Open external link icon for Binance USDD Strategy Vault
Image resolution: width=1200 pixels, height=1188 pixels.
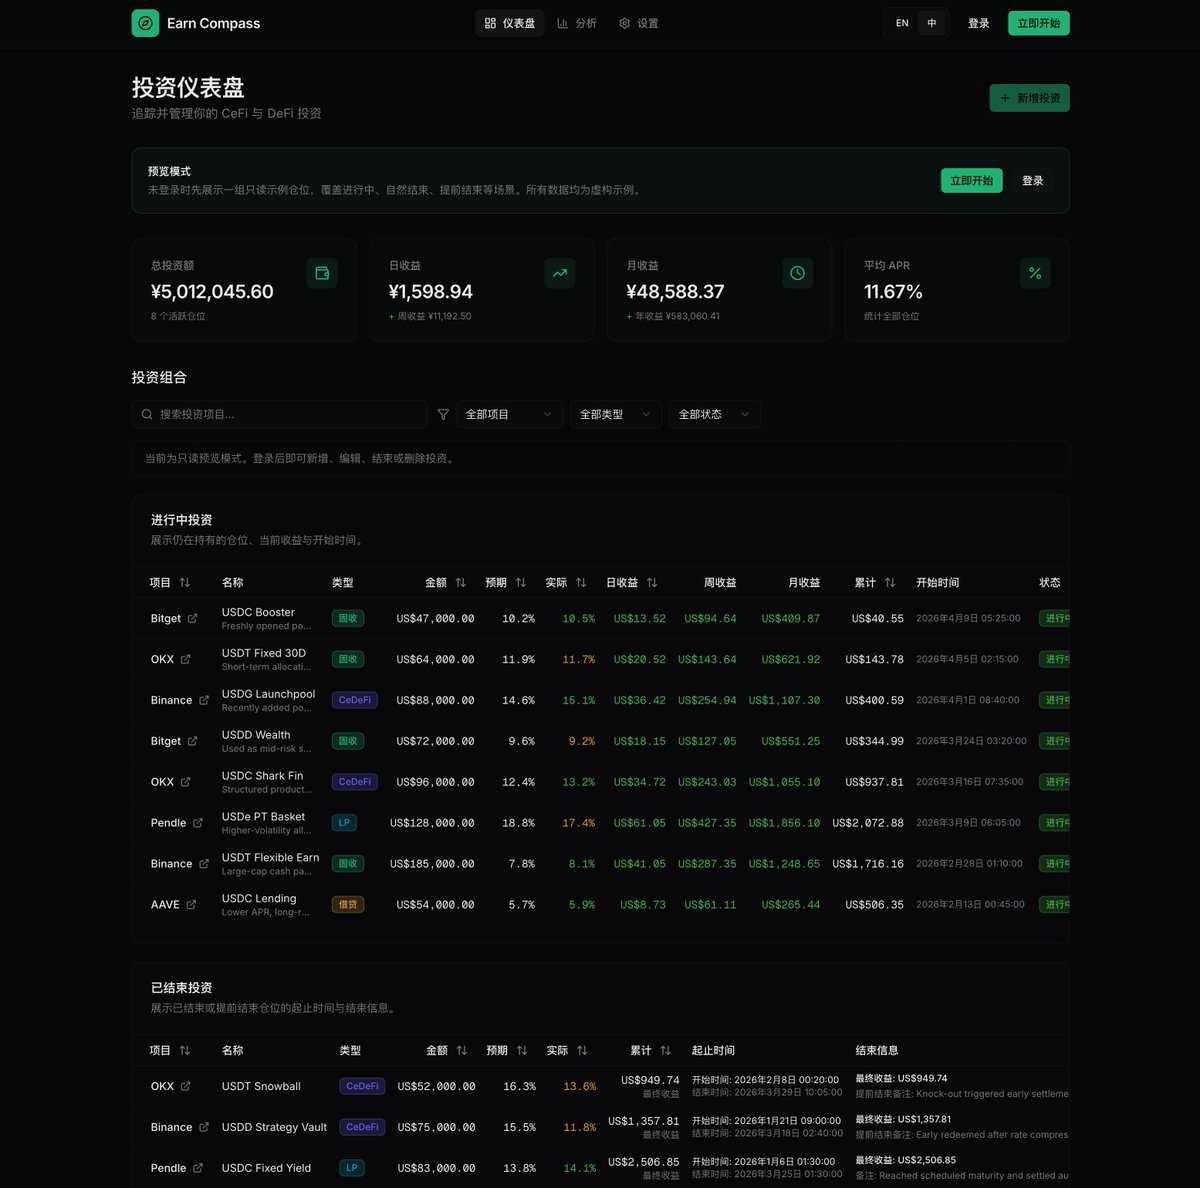[x=204, y=1127]
